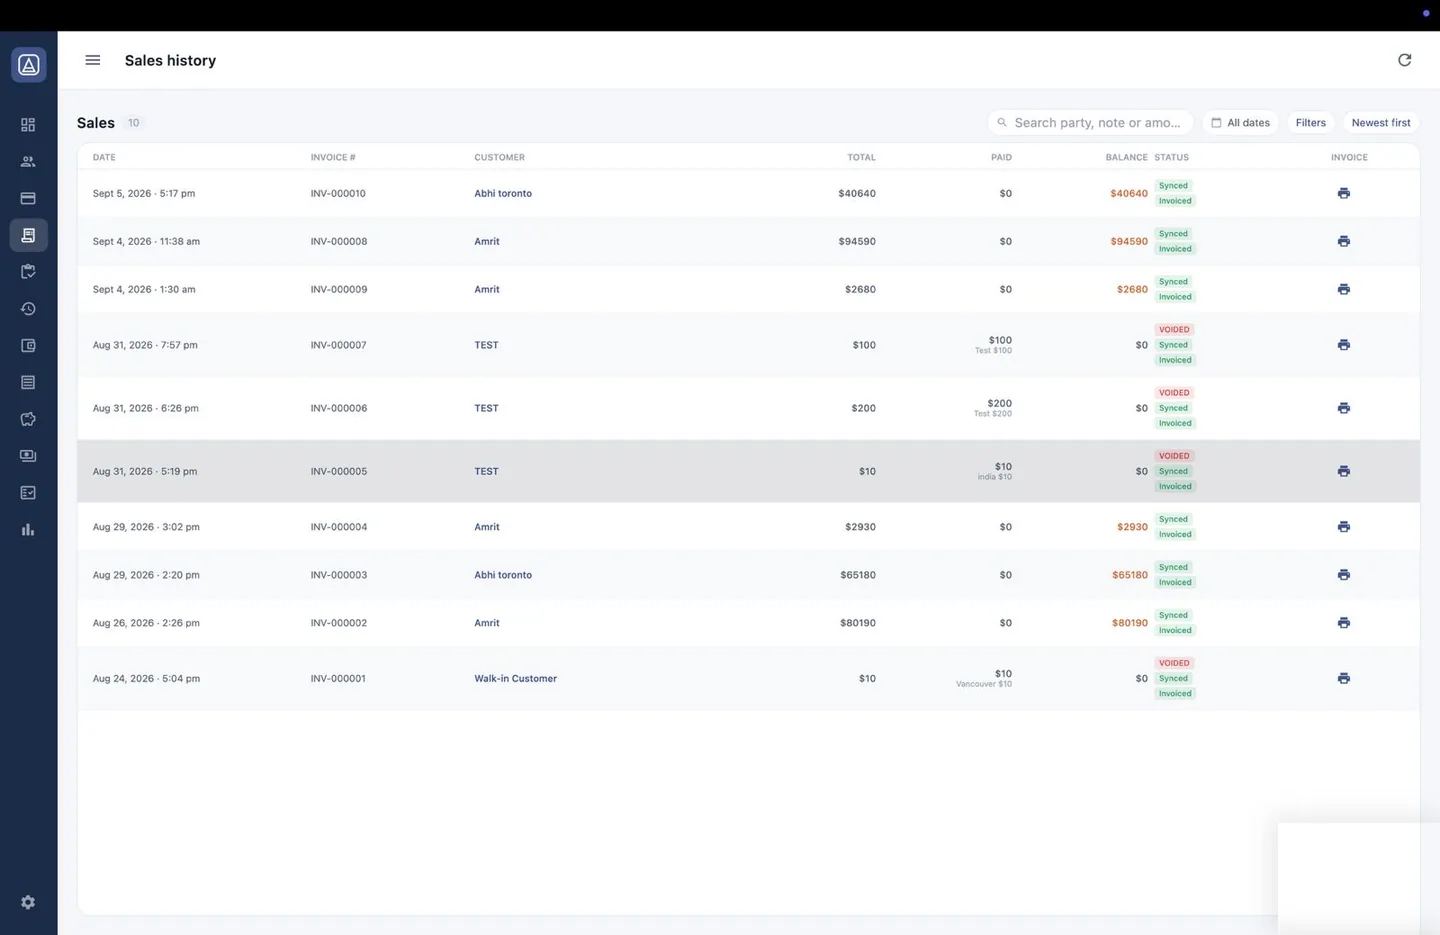
Task: Open the Filters button
Action: point(1310,123)
